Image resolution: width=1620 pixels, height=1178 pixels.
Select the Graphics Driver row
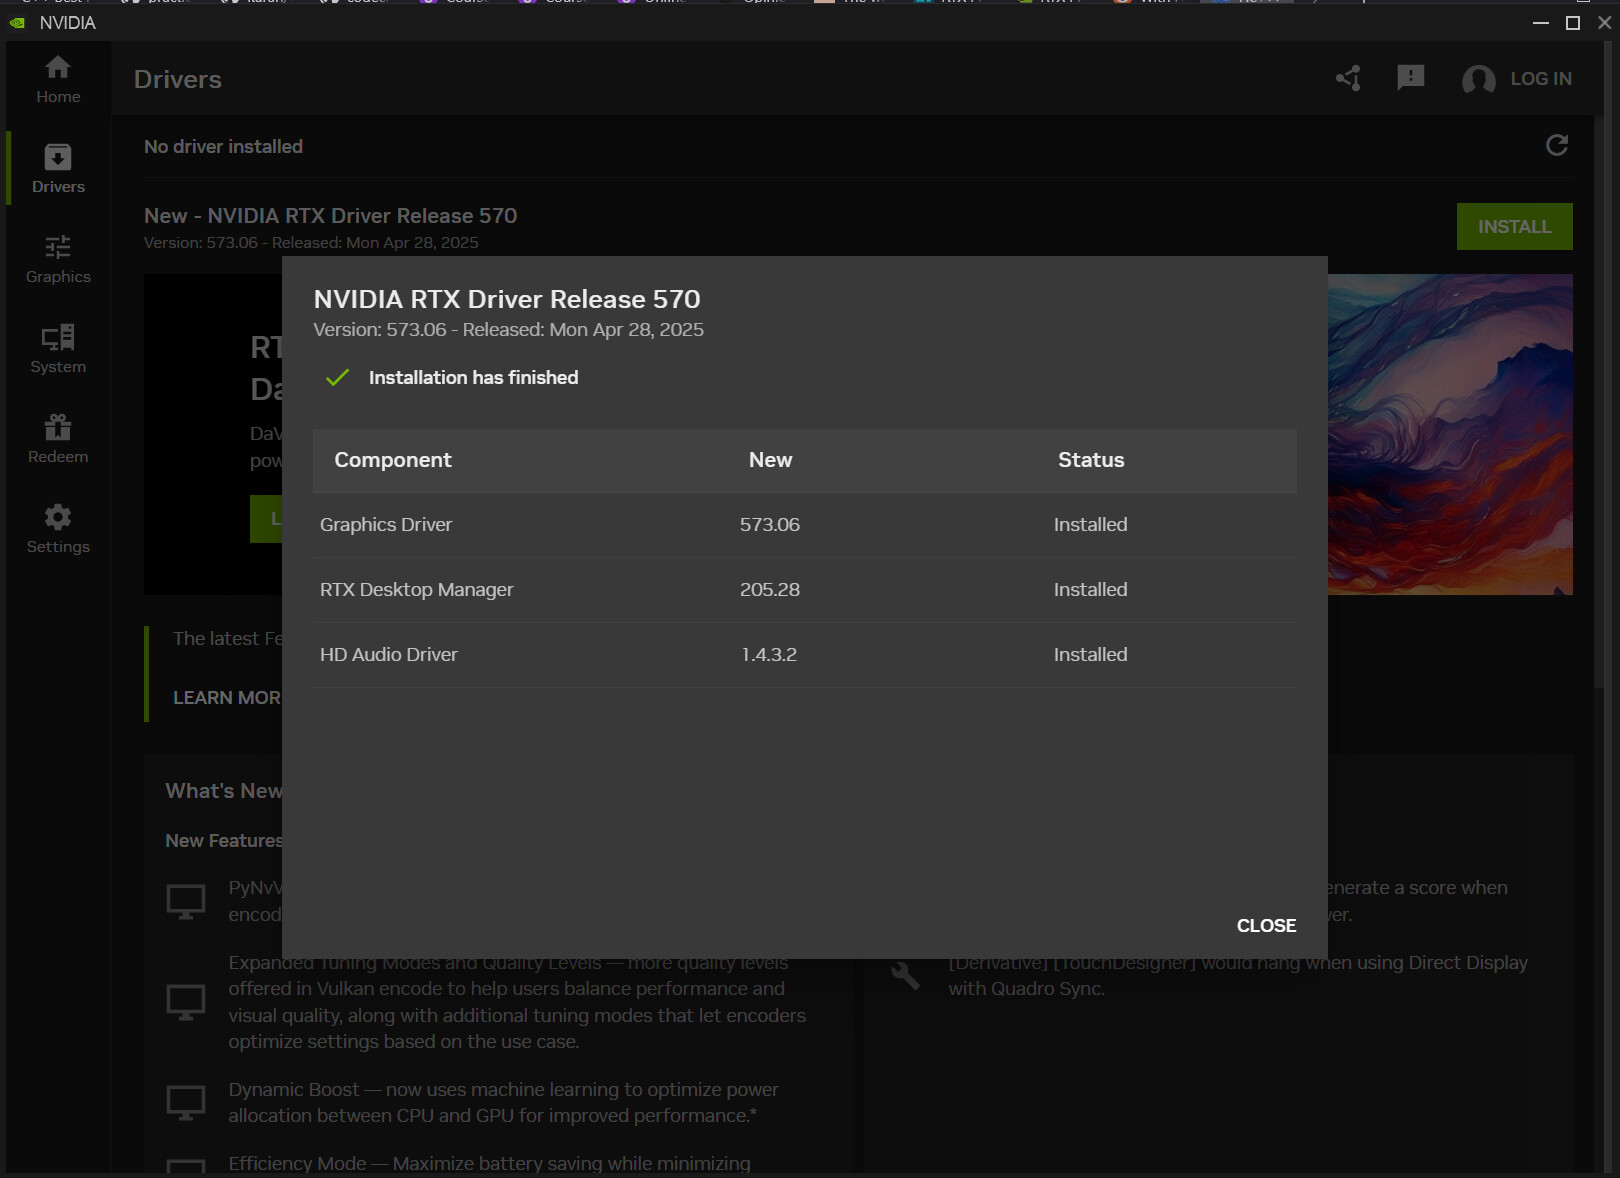804,525
